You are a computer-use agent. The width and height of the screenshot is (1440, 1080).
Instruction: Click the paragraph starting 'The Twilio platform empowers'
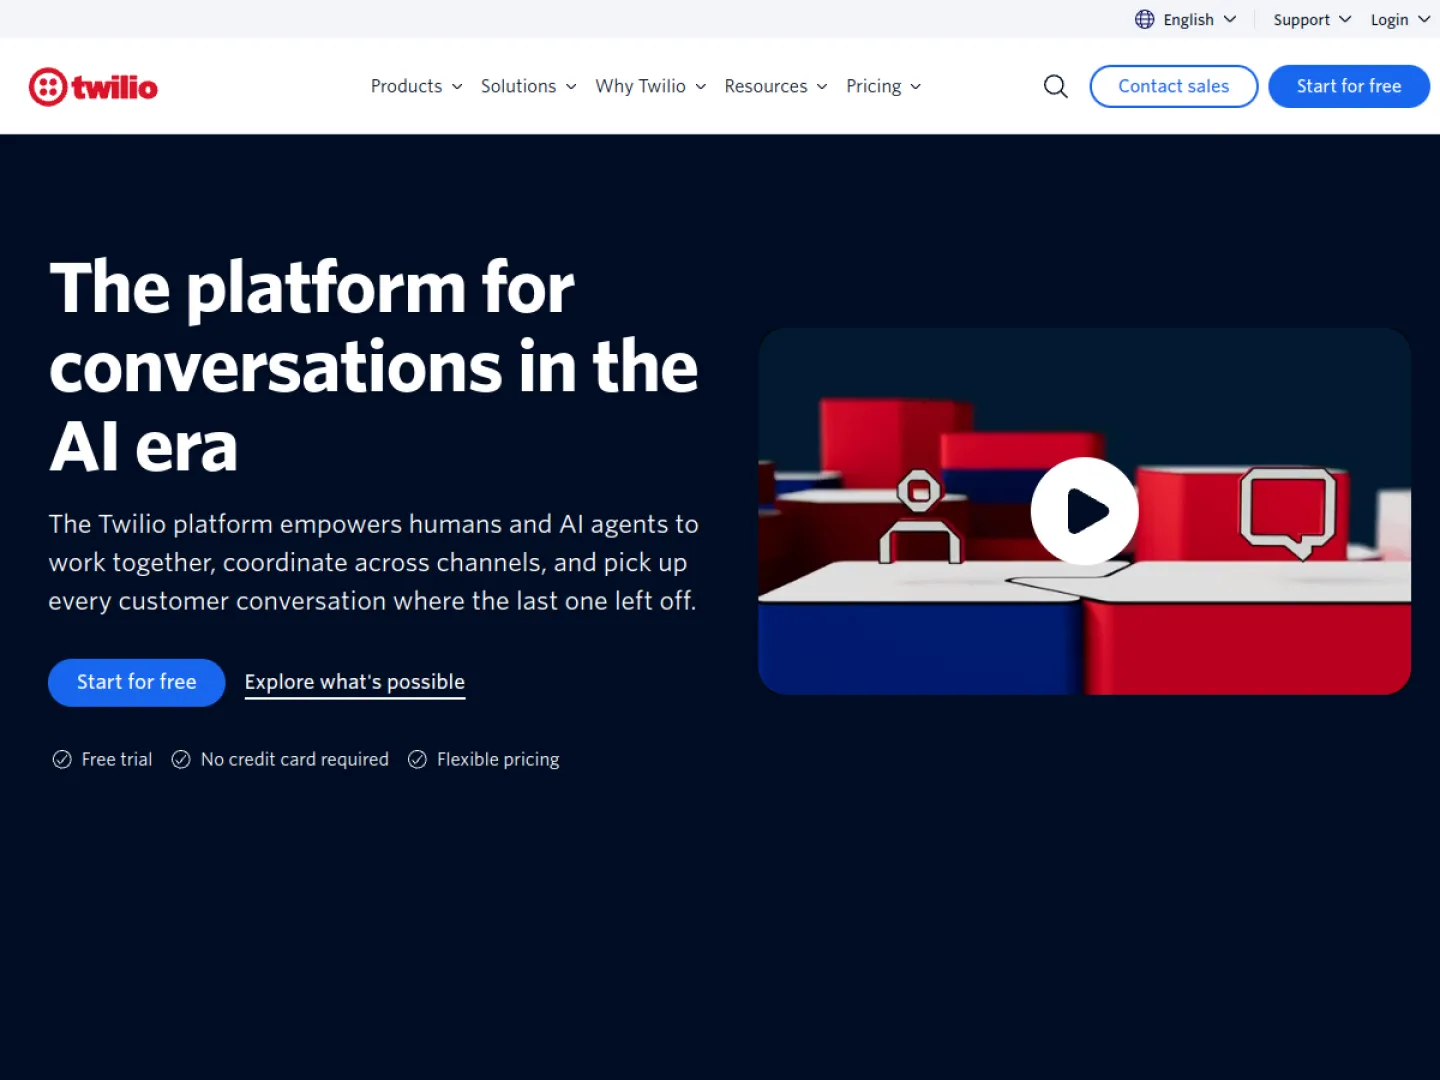[x=373, y=562]
